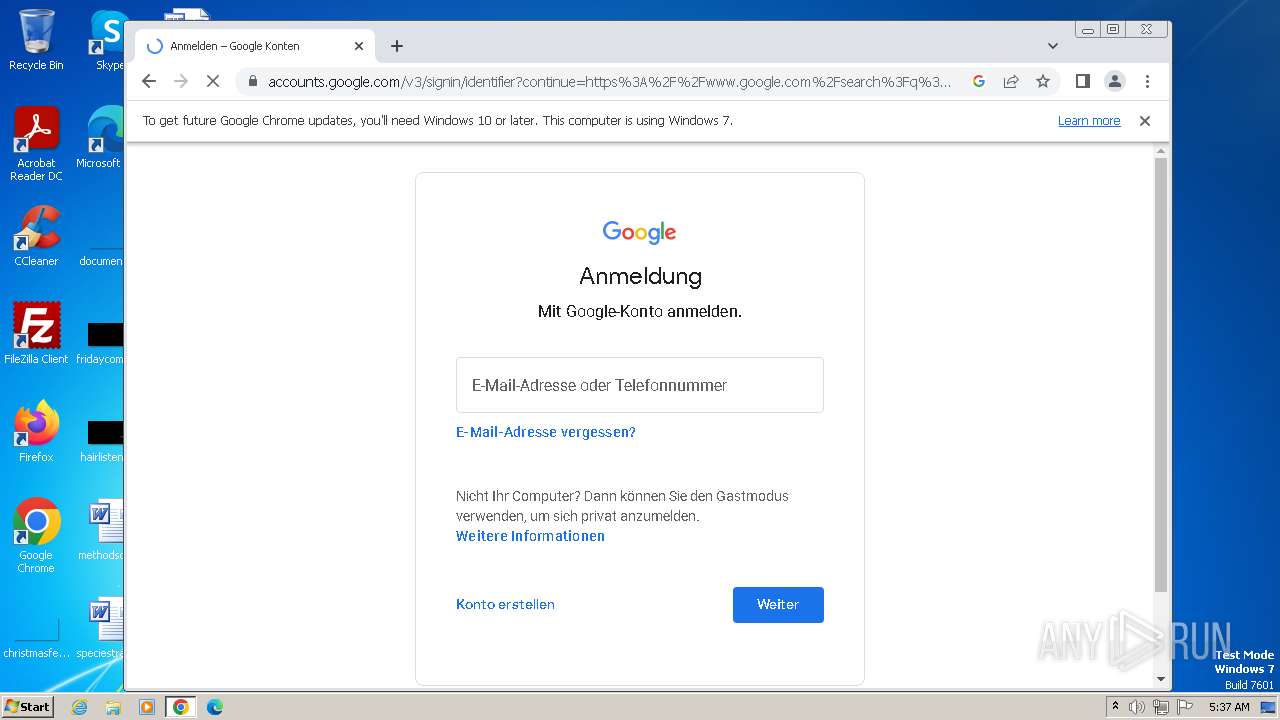Click E-Mail-Adresse vergessen? link
This screenshot has width=1280, height=720.
[546, 432]
